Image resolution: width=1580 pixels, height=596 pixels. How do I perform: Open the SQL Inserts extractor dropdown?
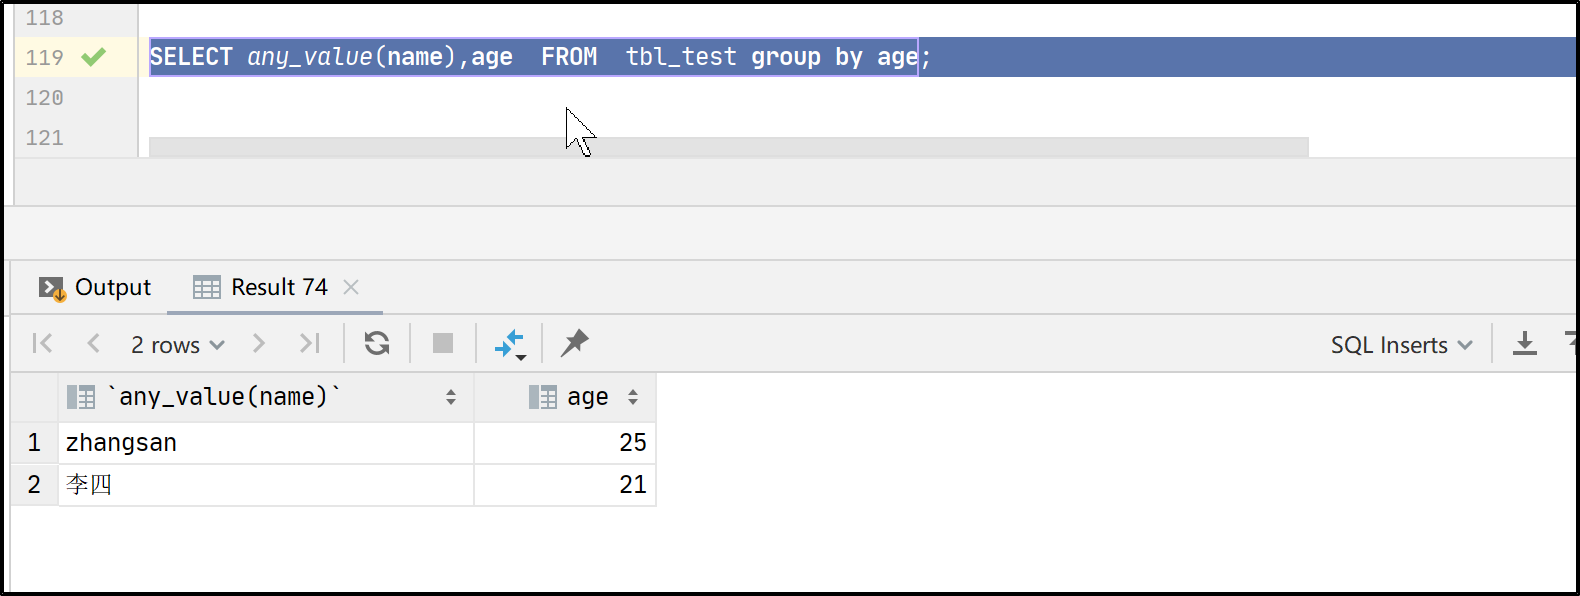[x=1401, y=345]
